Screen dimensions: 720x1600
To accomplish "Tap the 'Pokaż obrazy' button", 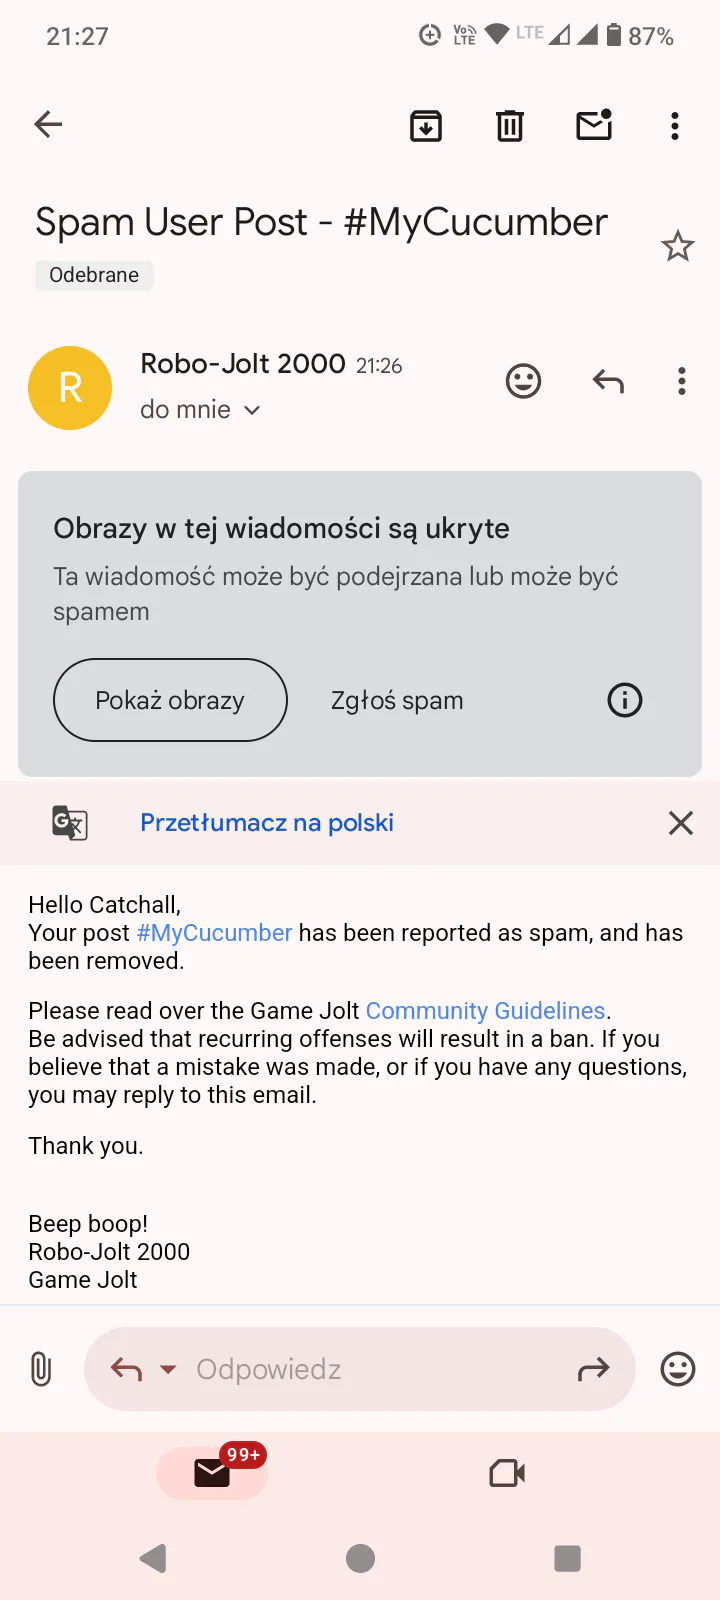I will 170,700.
